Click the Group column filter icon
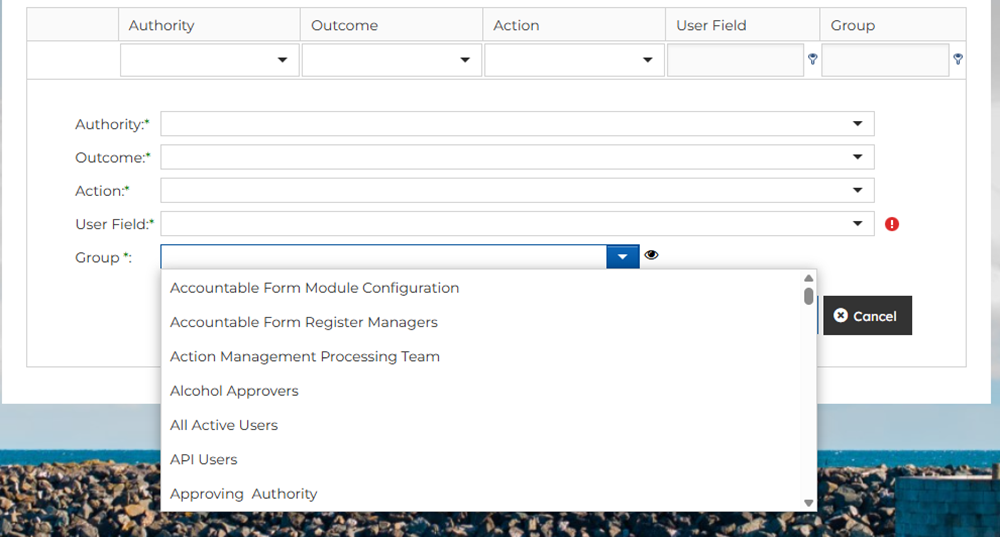1000x537 pixels. point(958,60)
